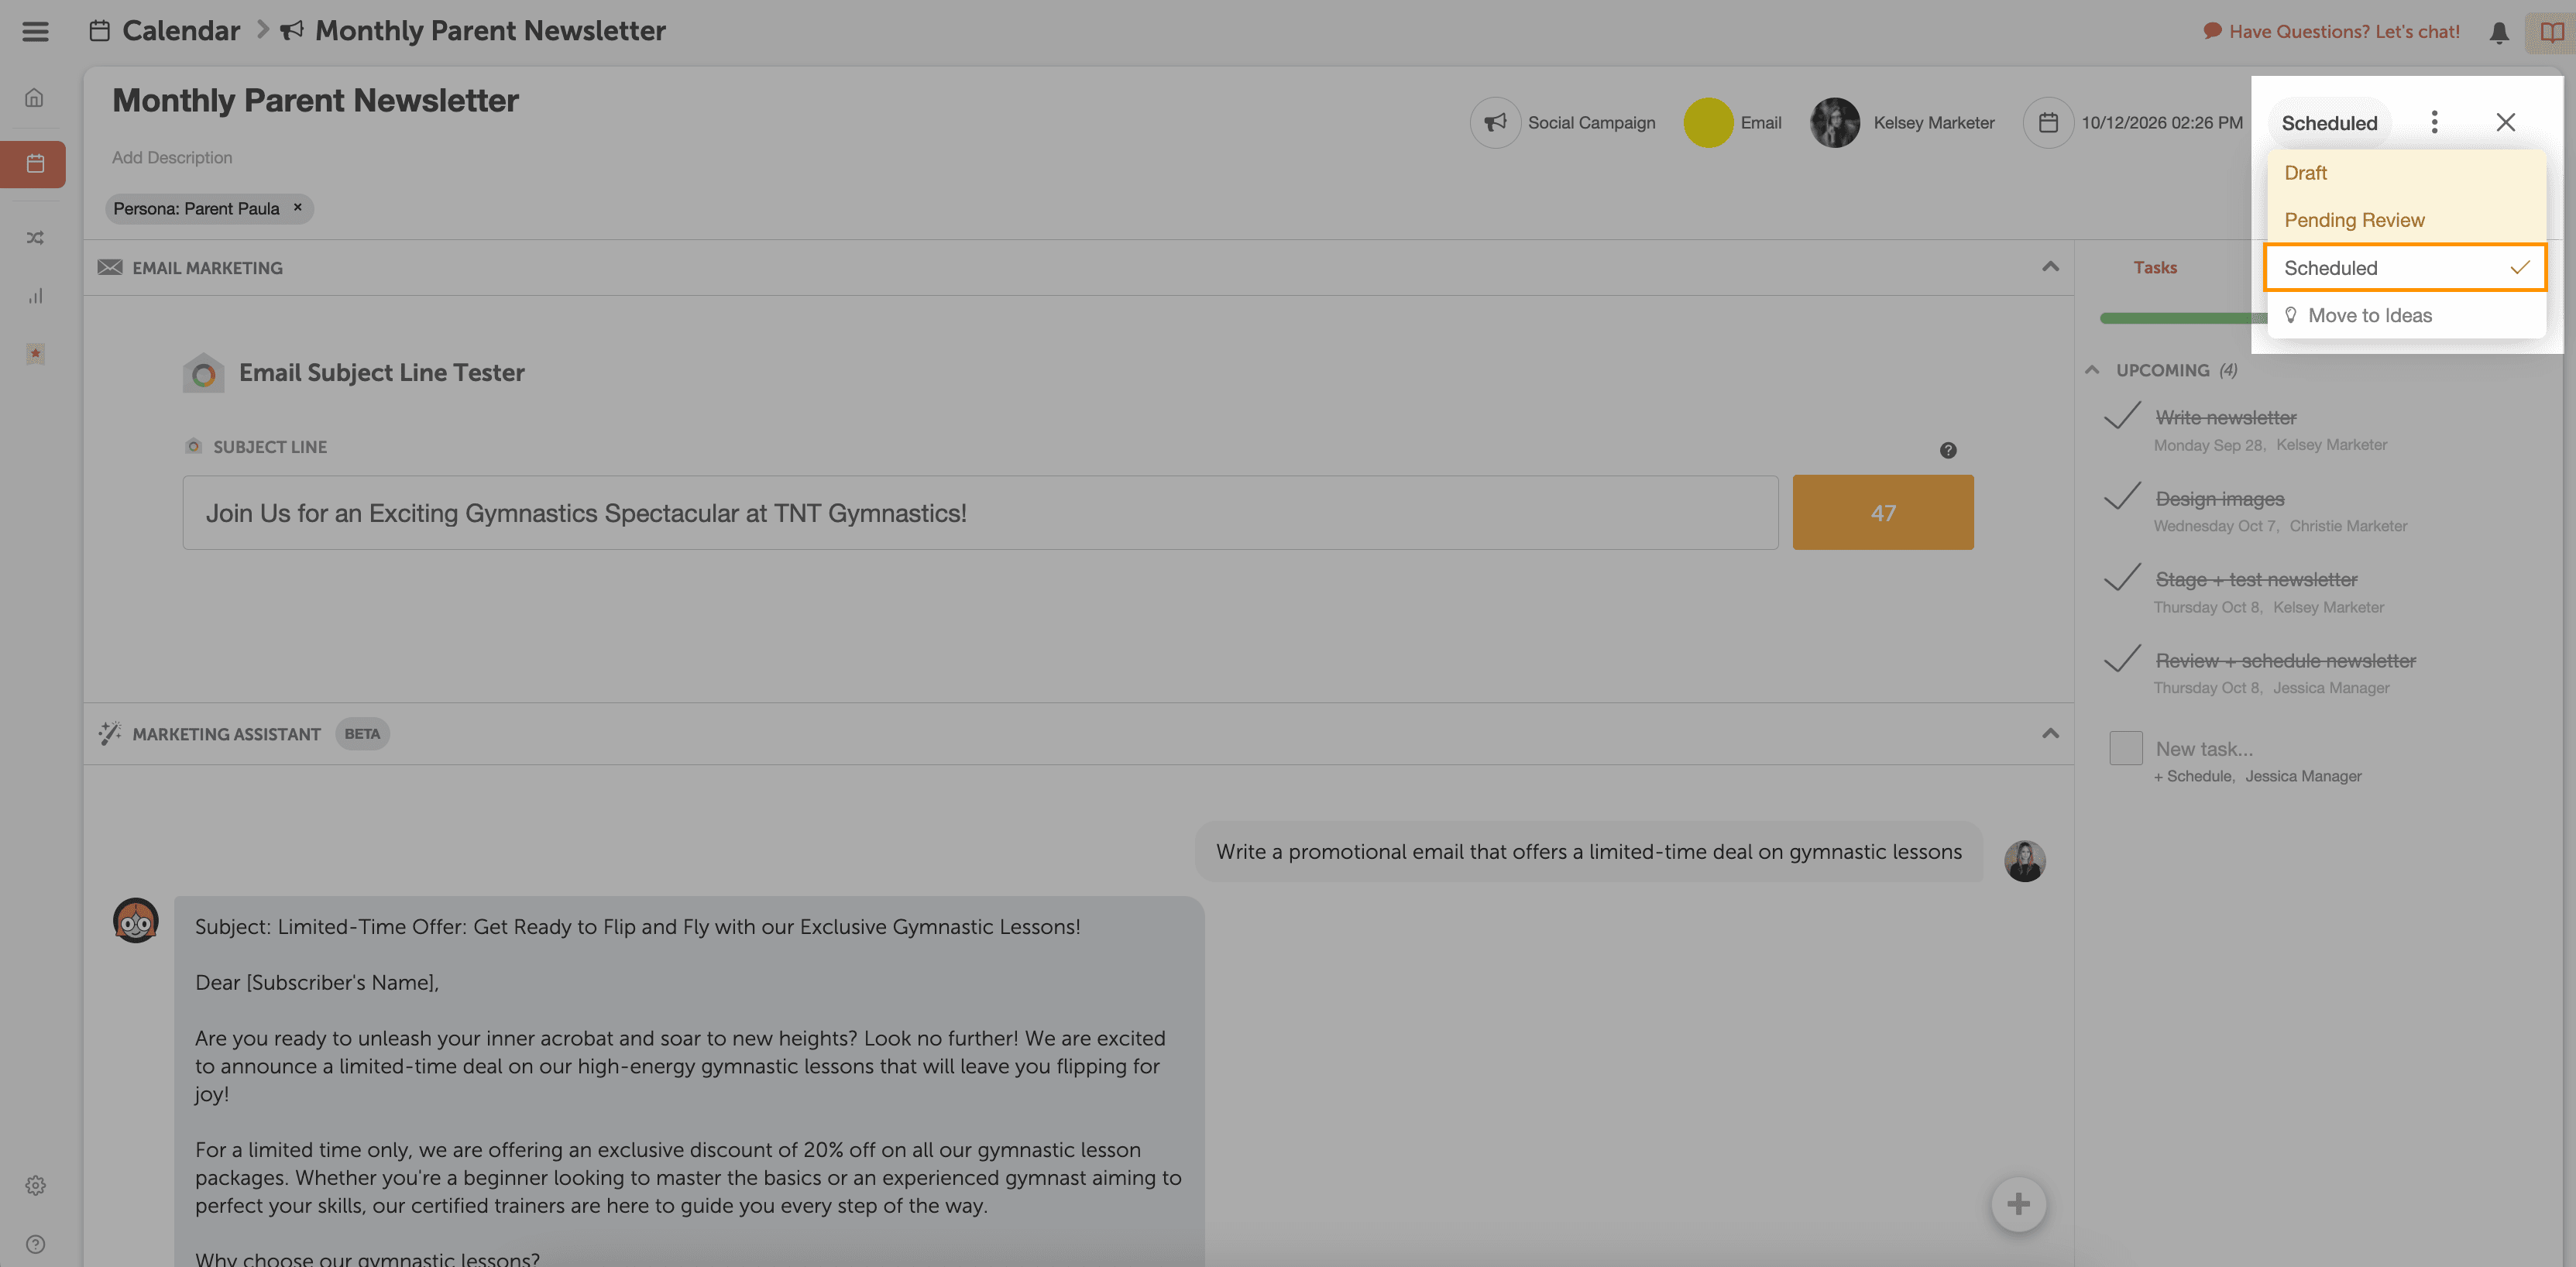Click Move to Ideas option
Screen dimensions: 2576x1267
(x=2369, y=315)
